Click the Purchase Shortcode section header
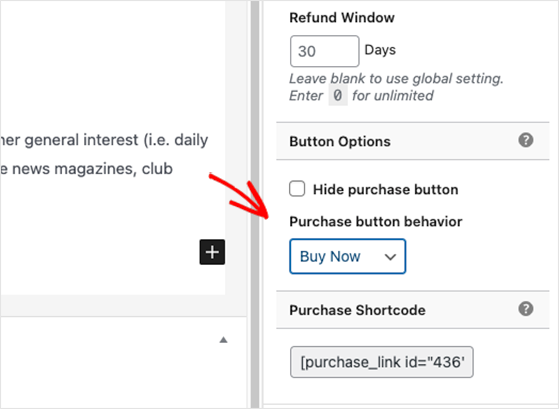 pos(412,310)
